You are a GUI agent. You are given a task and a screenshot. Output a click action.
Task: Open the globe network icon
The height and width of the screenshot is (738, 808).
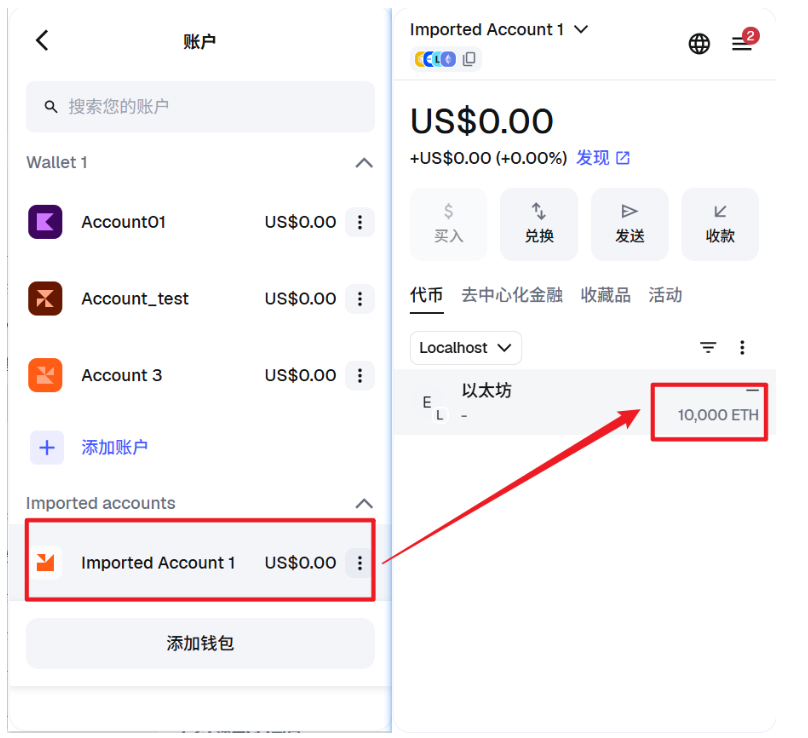(x=699, y=44)
